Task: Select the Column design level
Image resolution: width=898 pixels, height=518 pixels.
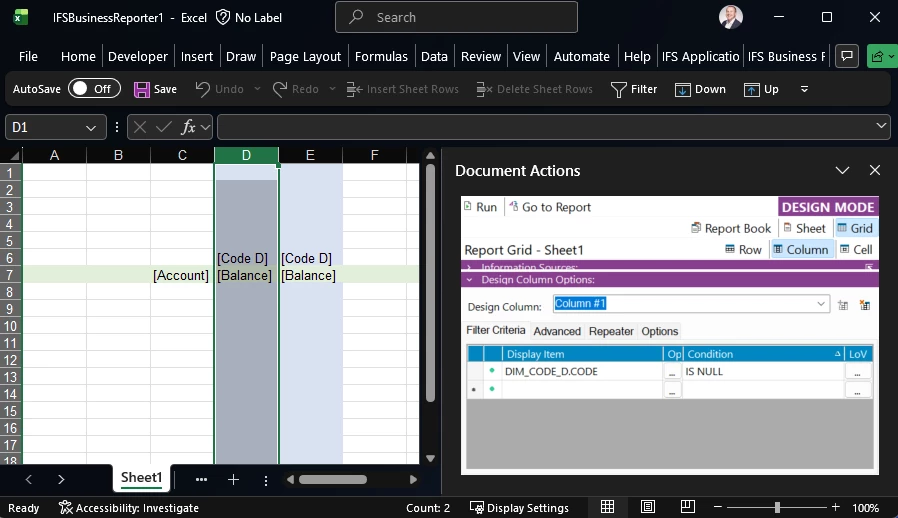Action: tap(802, 249)
